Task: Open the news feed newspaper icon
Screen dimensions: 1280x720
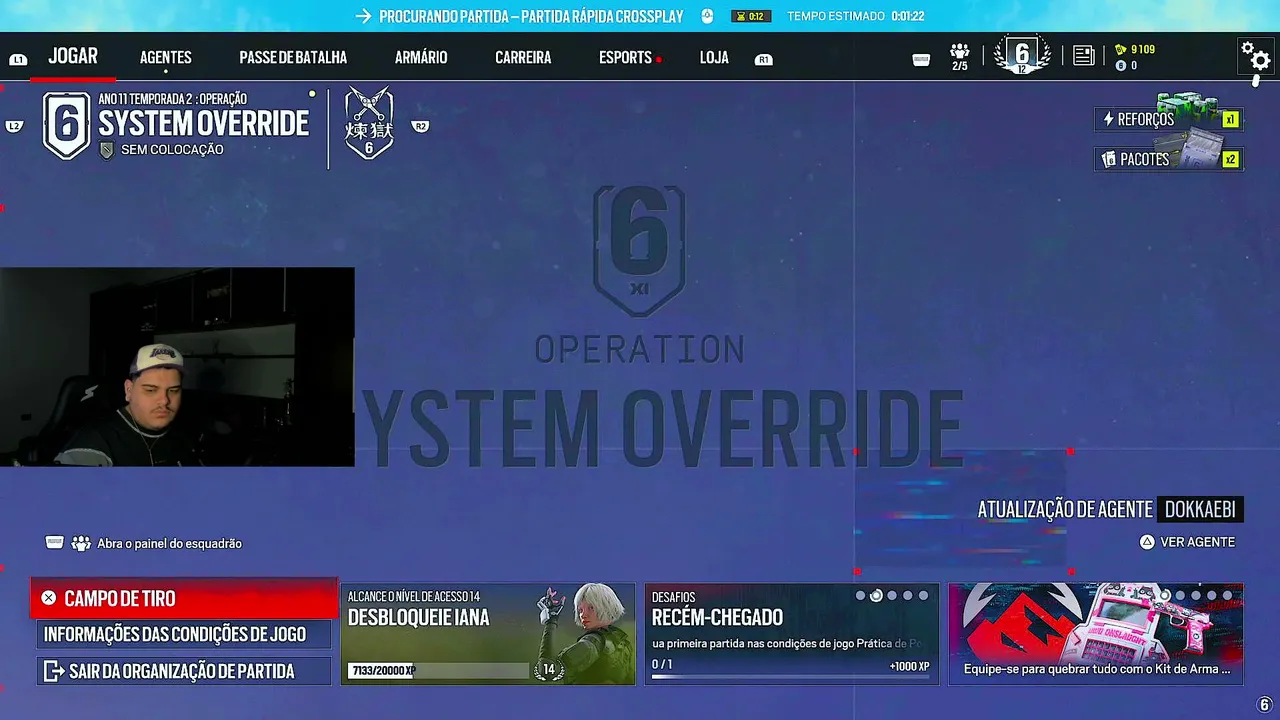Action: click(1083, 56)
